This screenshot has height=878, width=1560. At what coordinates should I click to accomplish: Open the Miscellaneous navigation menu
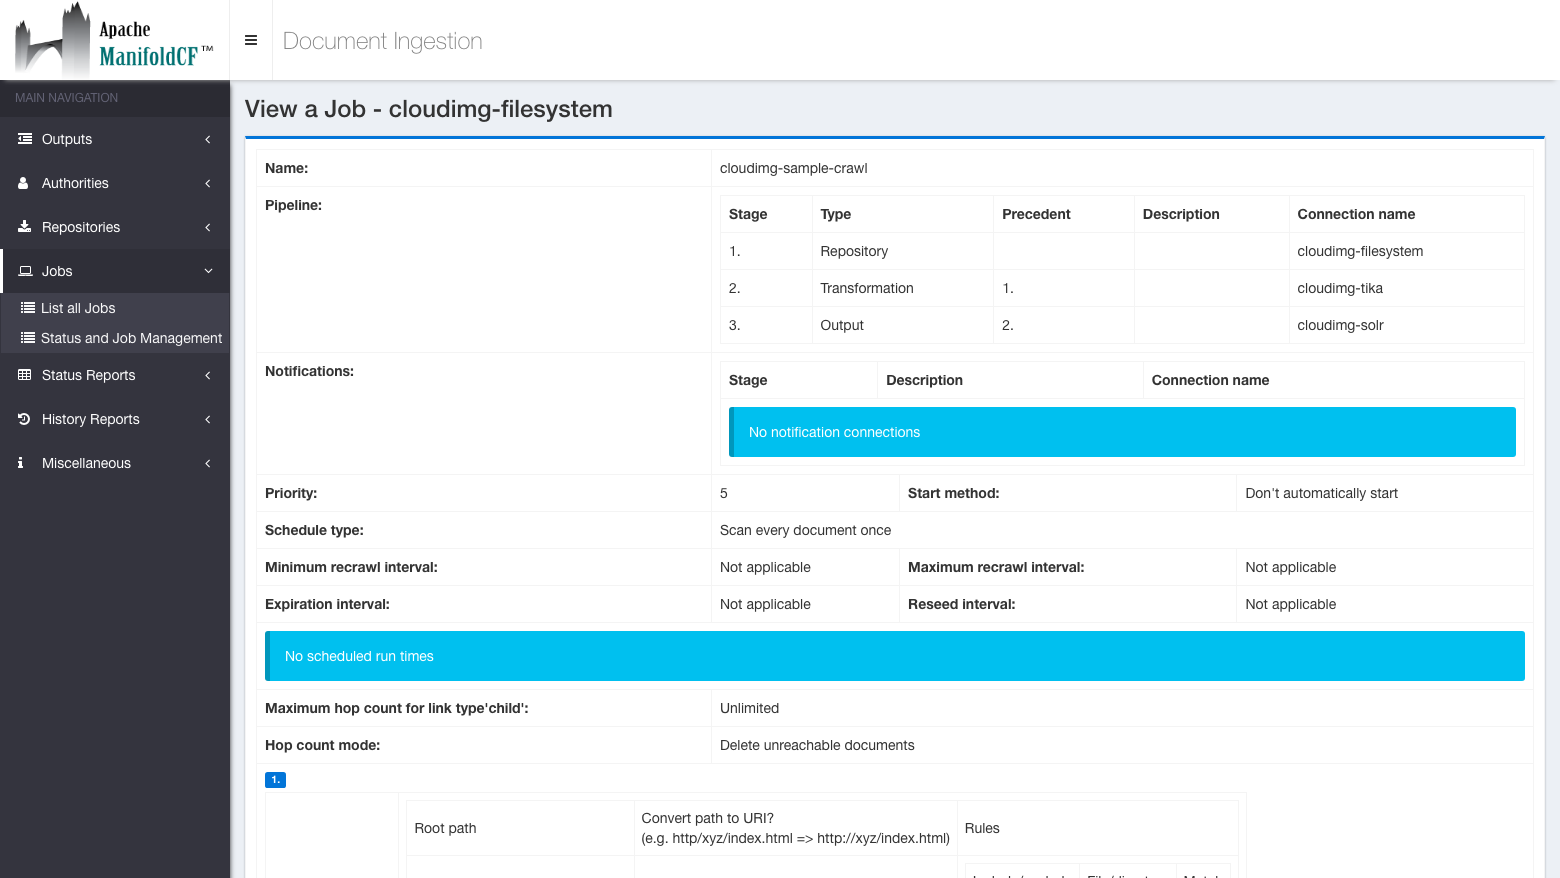pyautogui.click(x=115, y=463)
